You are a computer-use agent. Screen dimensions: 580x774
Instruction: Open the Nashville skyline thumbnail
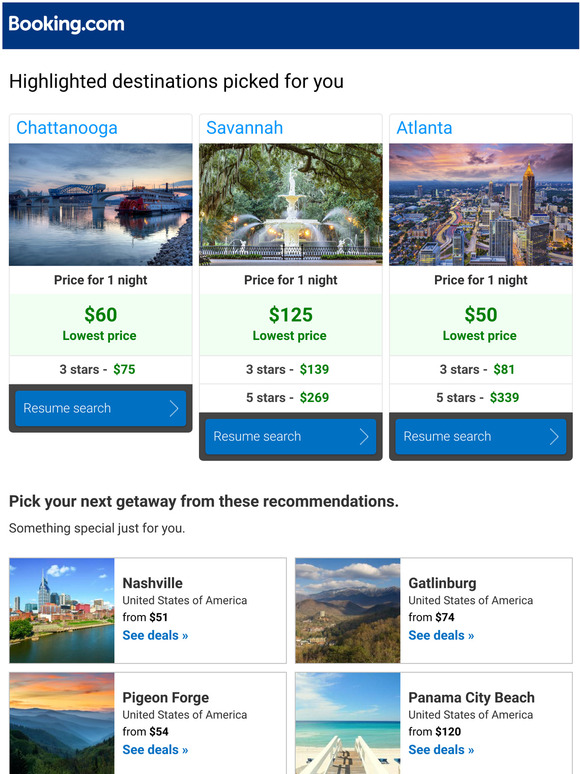pyautogui.click(x=62, y=611)
